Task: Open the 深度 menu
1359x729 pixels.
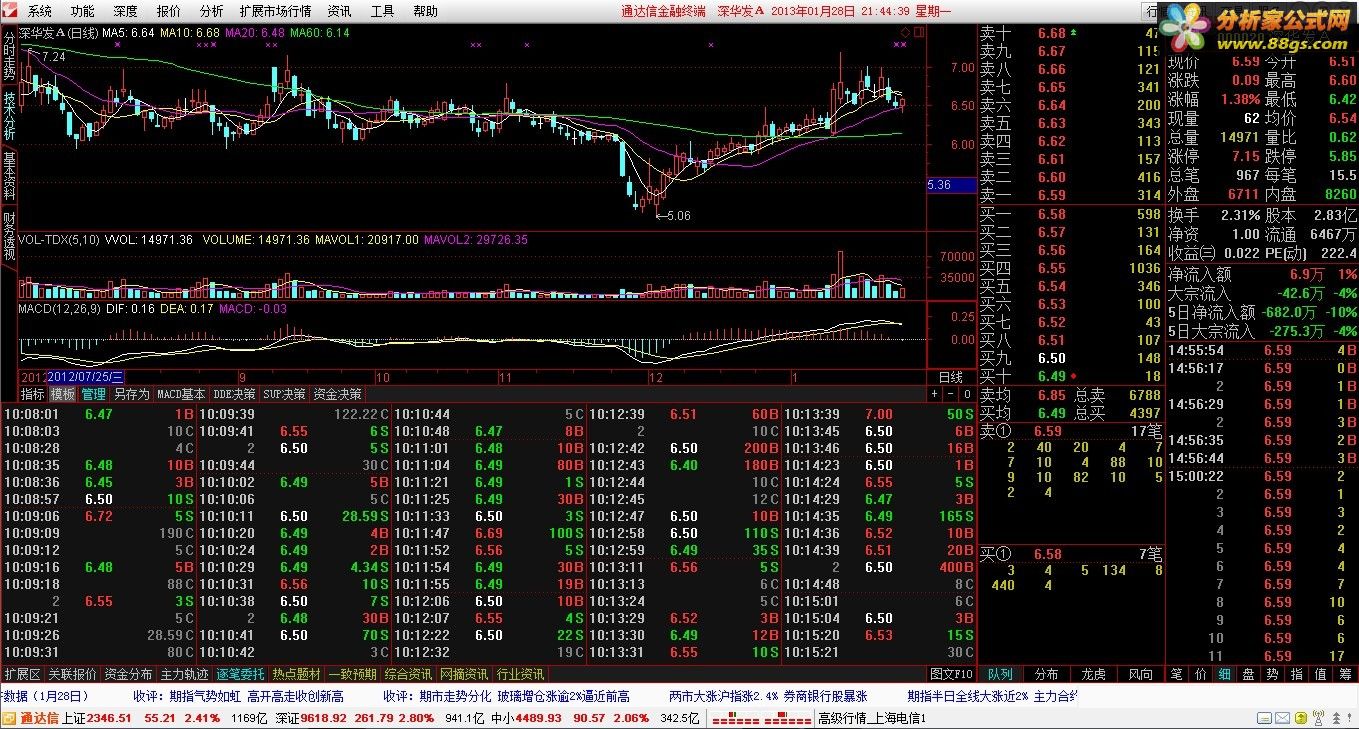Action: (x=126, y=11)
